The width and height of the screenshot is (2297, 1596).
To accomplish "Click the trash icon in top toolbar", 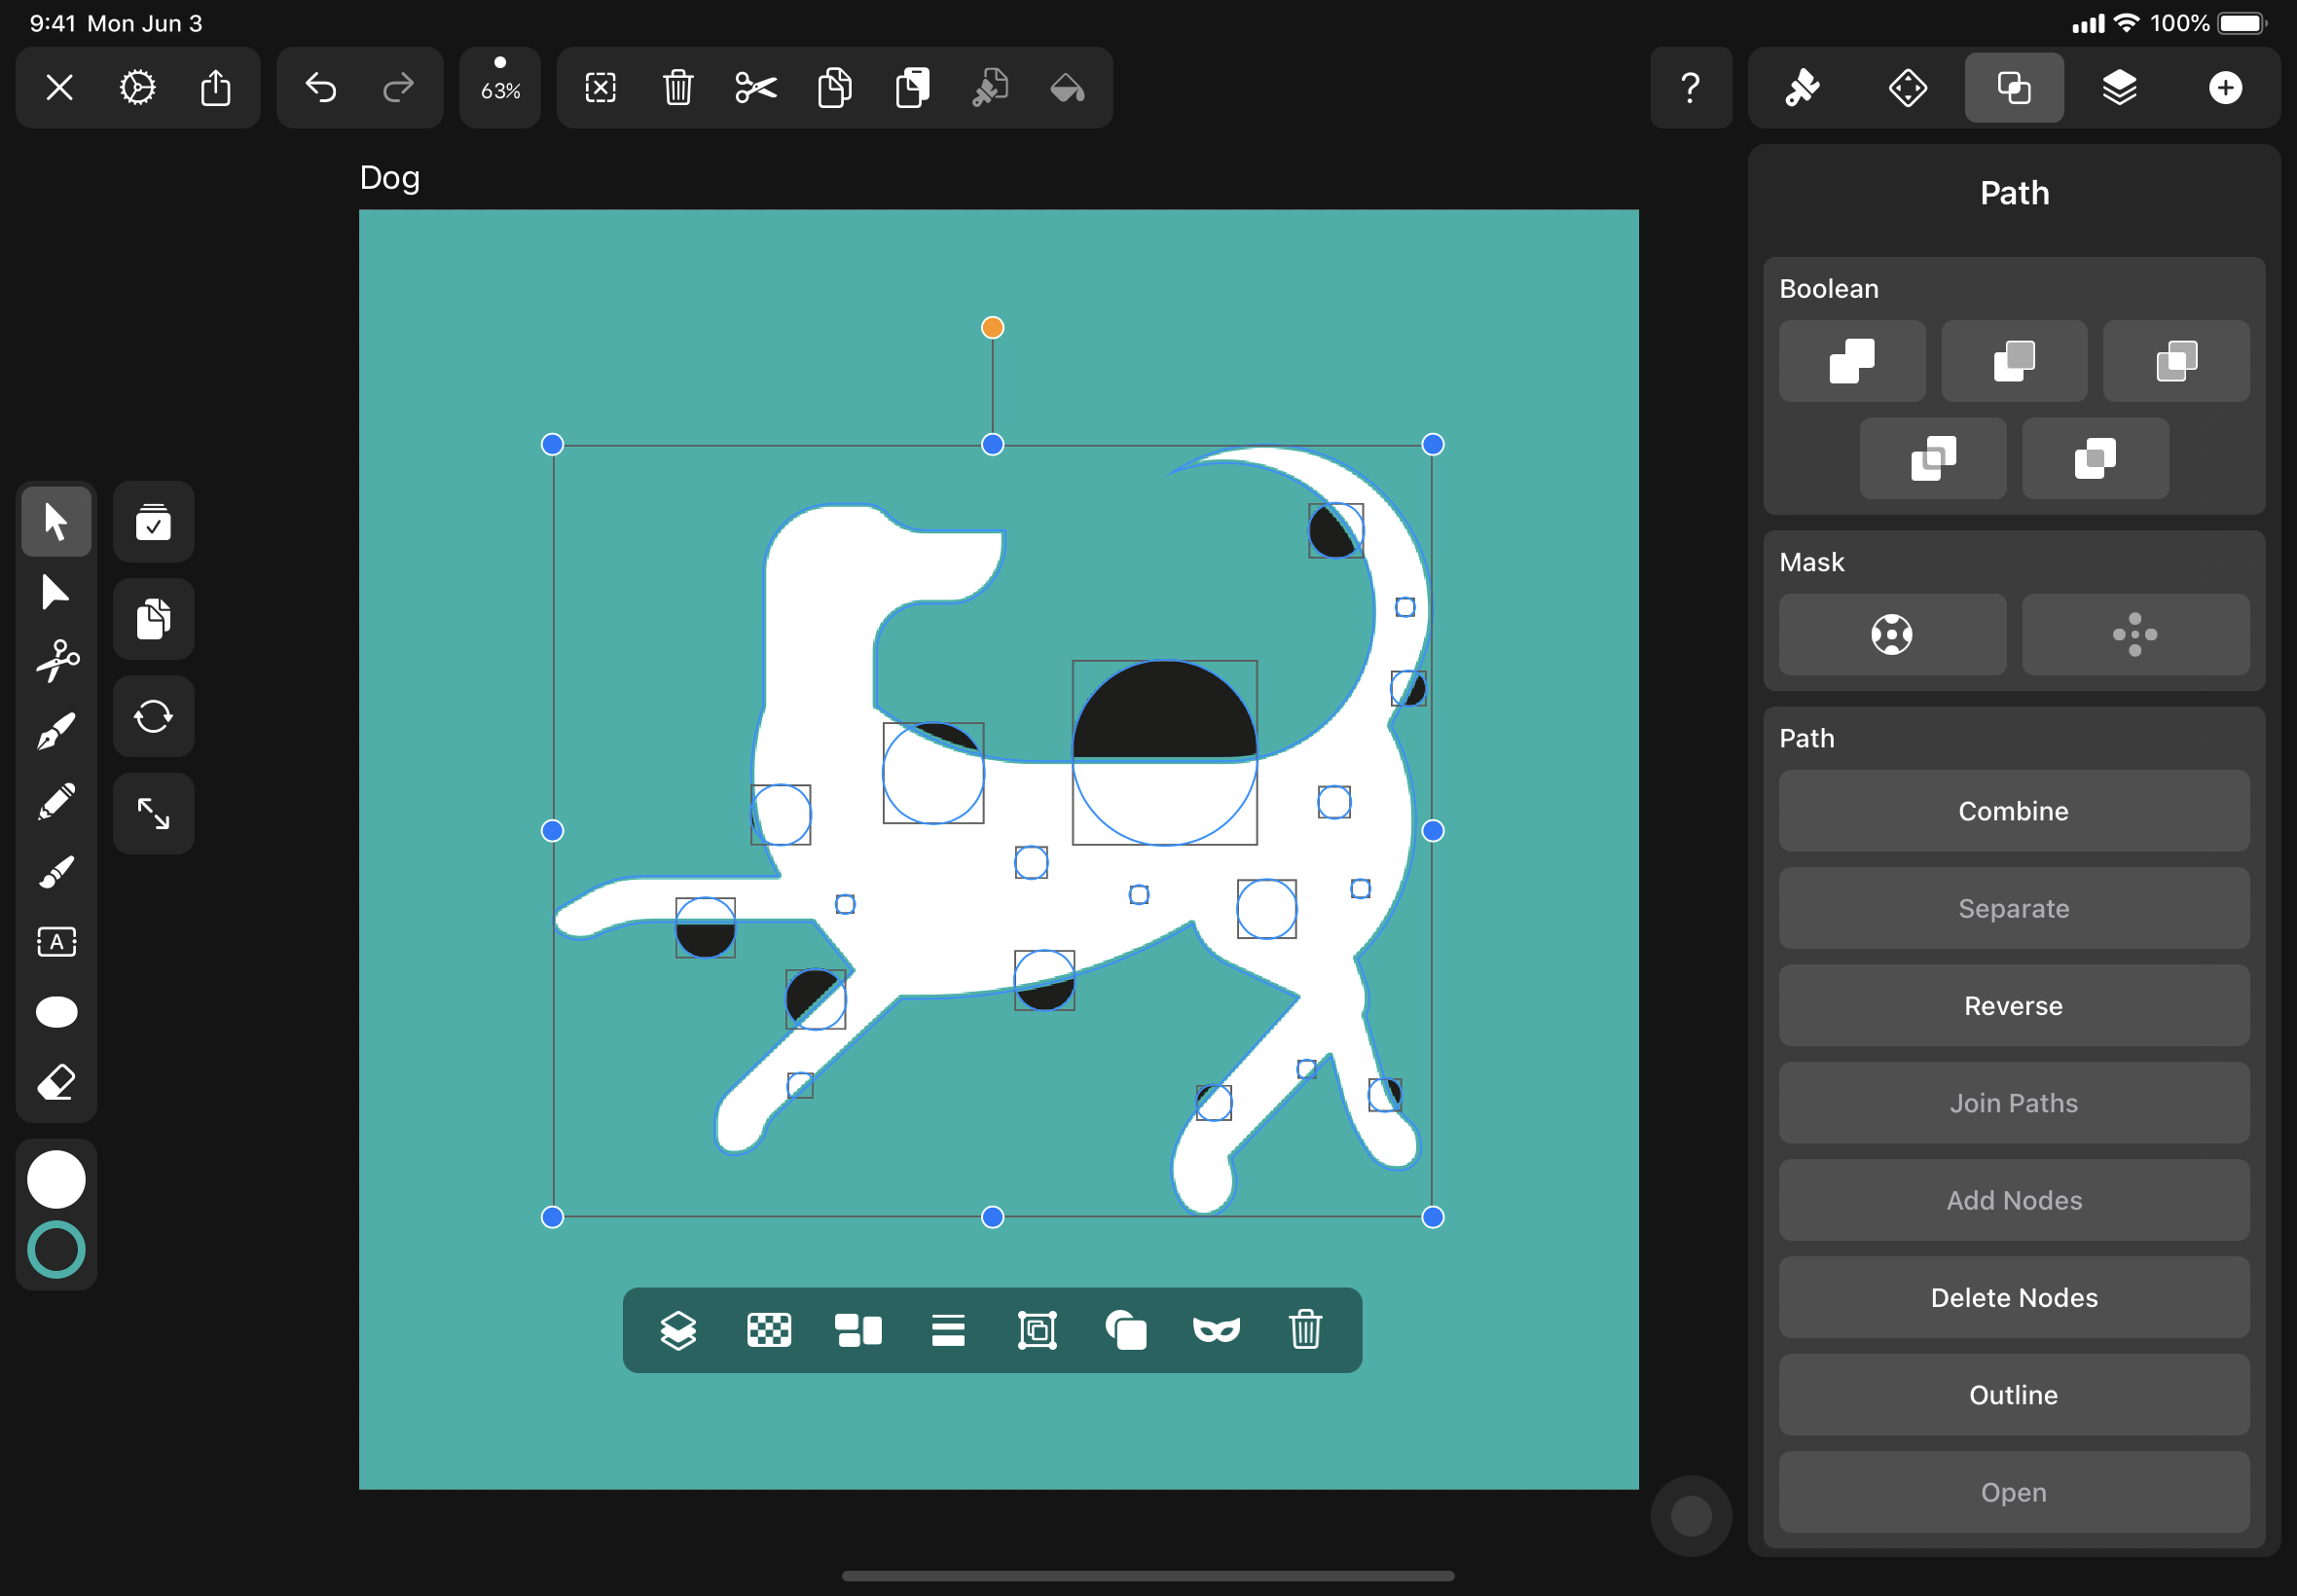I will pyautogui.click(x=678, y=88).
